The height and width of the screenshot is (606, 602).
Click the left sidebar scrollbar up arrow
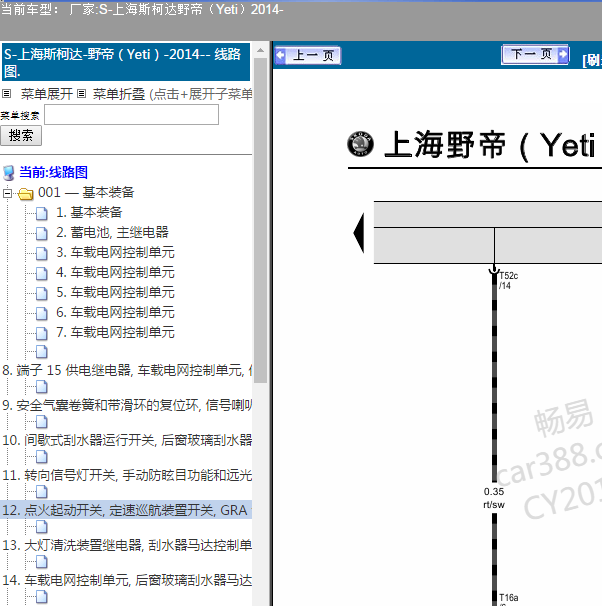260,51
